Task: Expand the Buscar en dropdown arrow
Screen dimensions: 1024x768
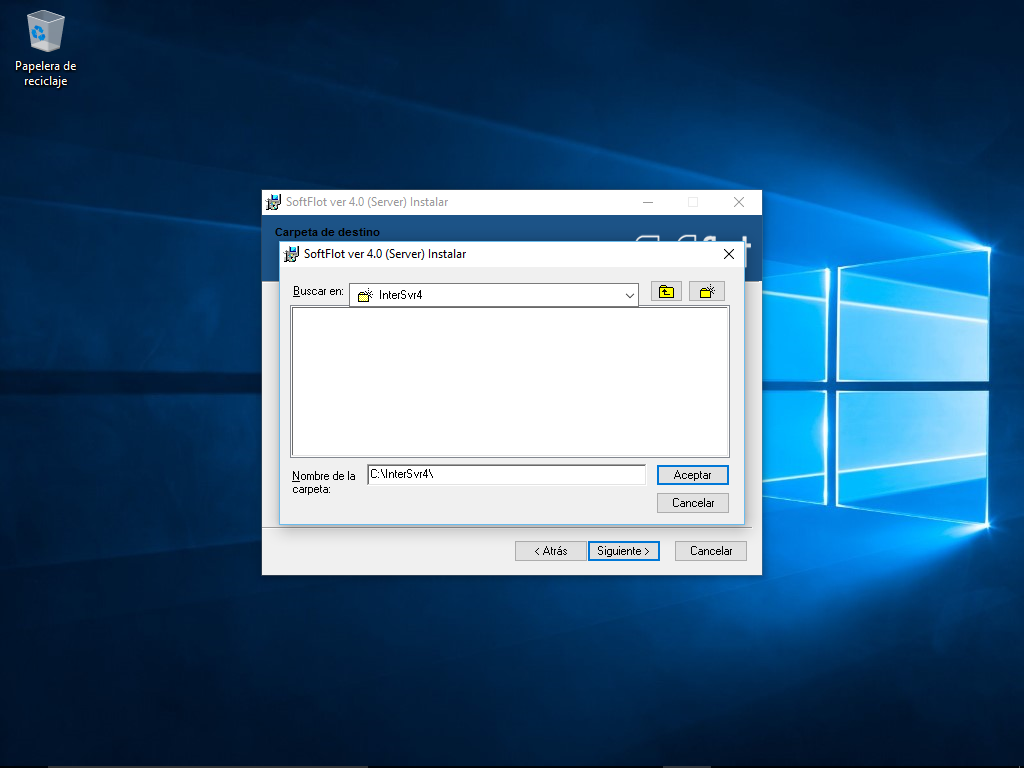Action: (629, 295)
